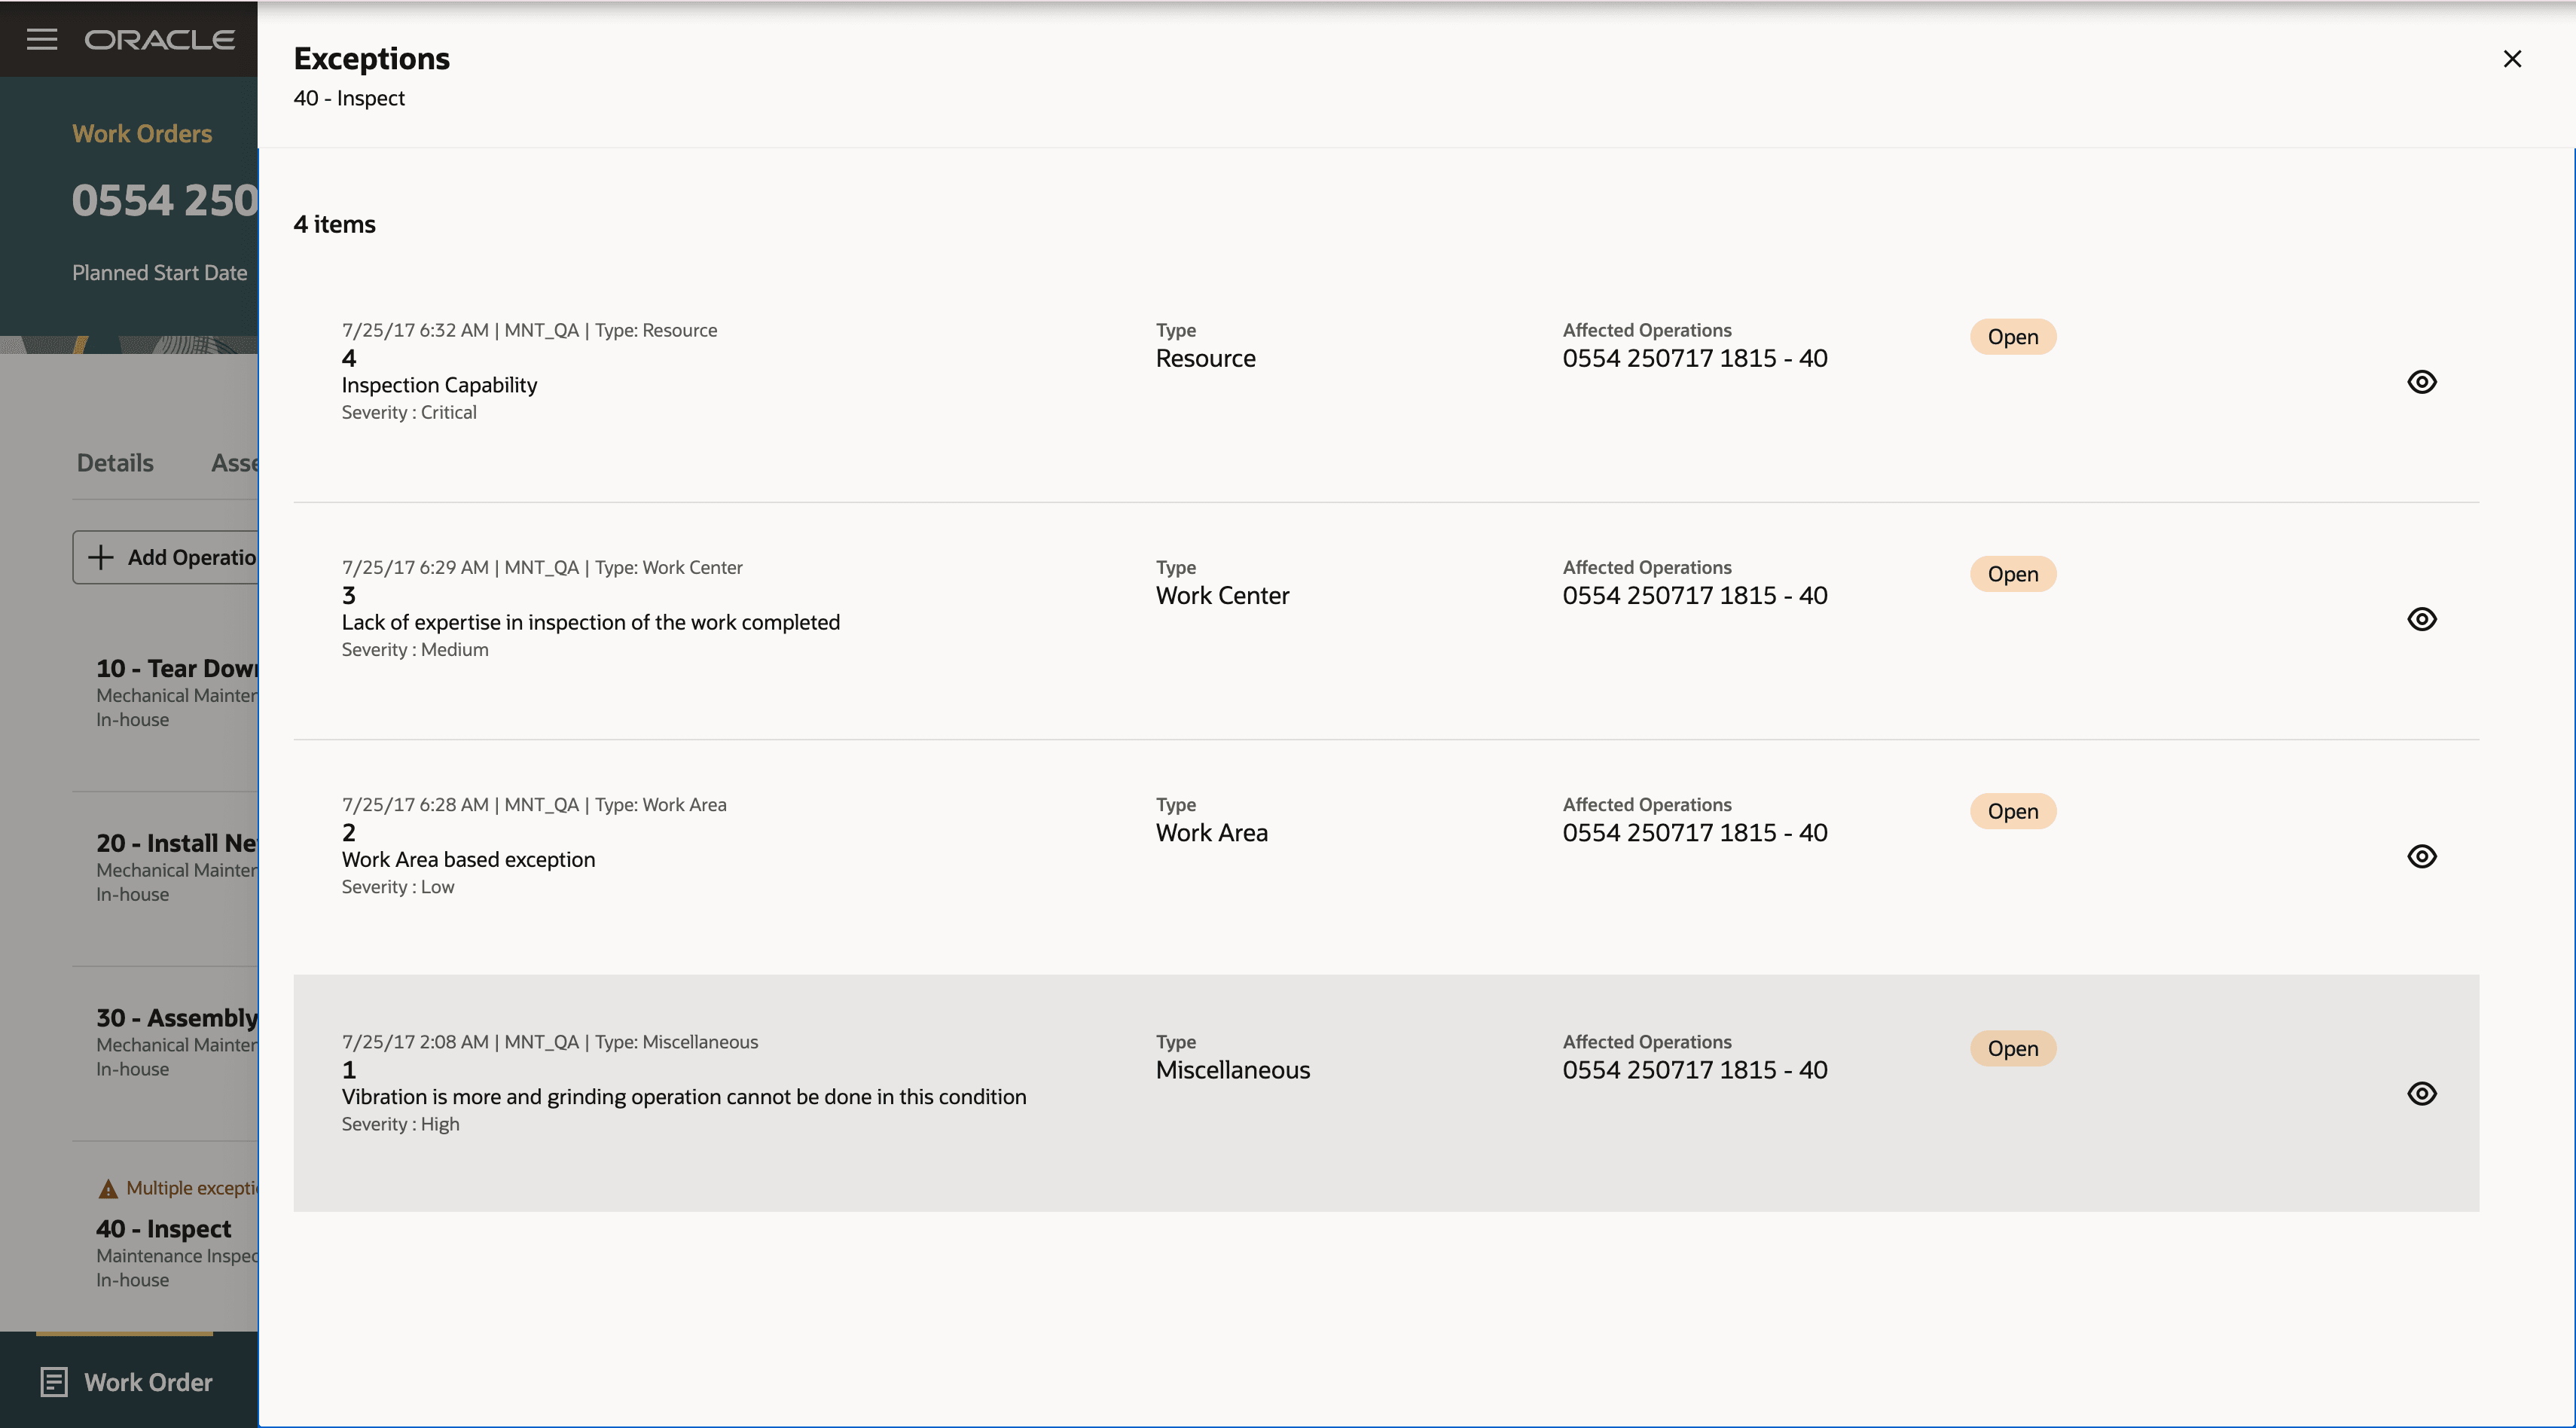The image size is (2576, 1428).
Task: Switch to the Details tab
Action: coord(115,463)
